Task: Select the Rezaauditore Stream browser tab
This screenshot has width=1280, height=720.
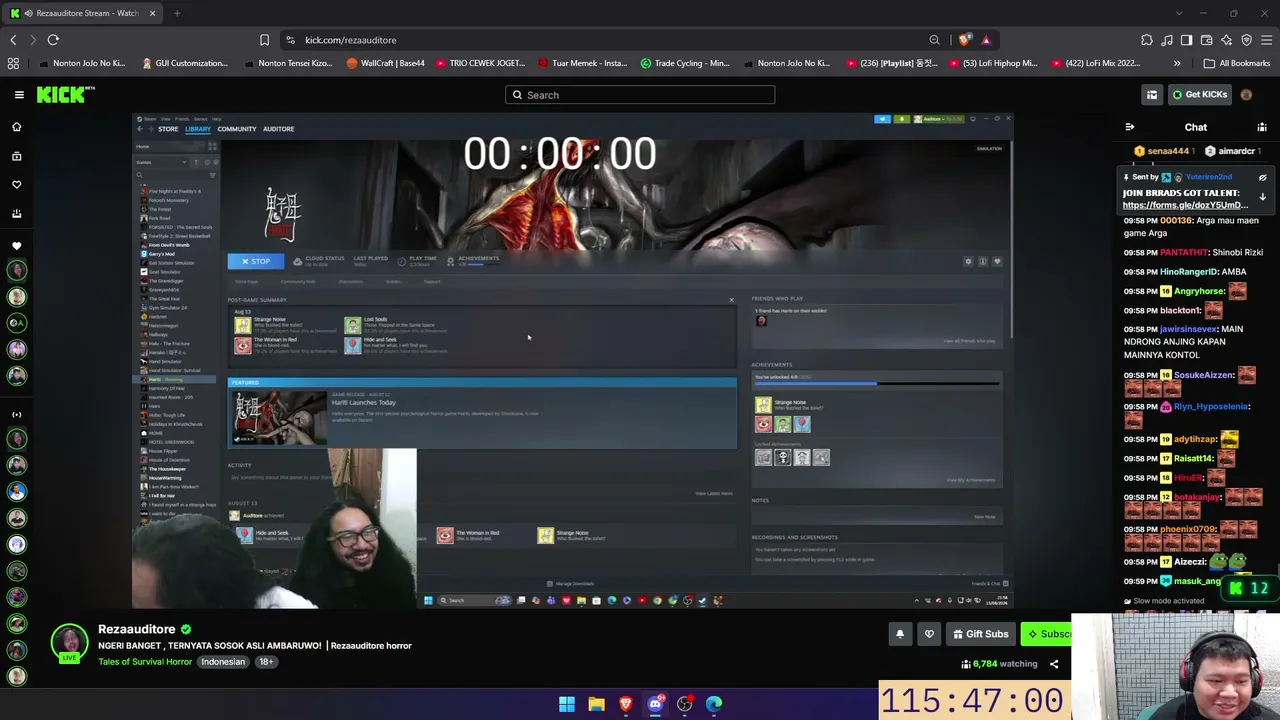Action: click(x=82, y=13)
